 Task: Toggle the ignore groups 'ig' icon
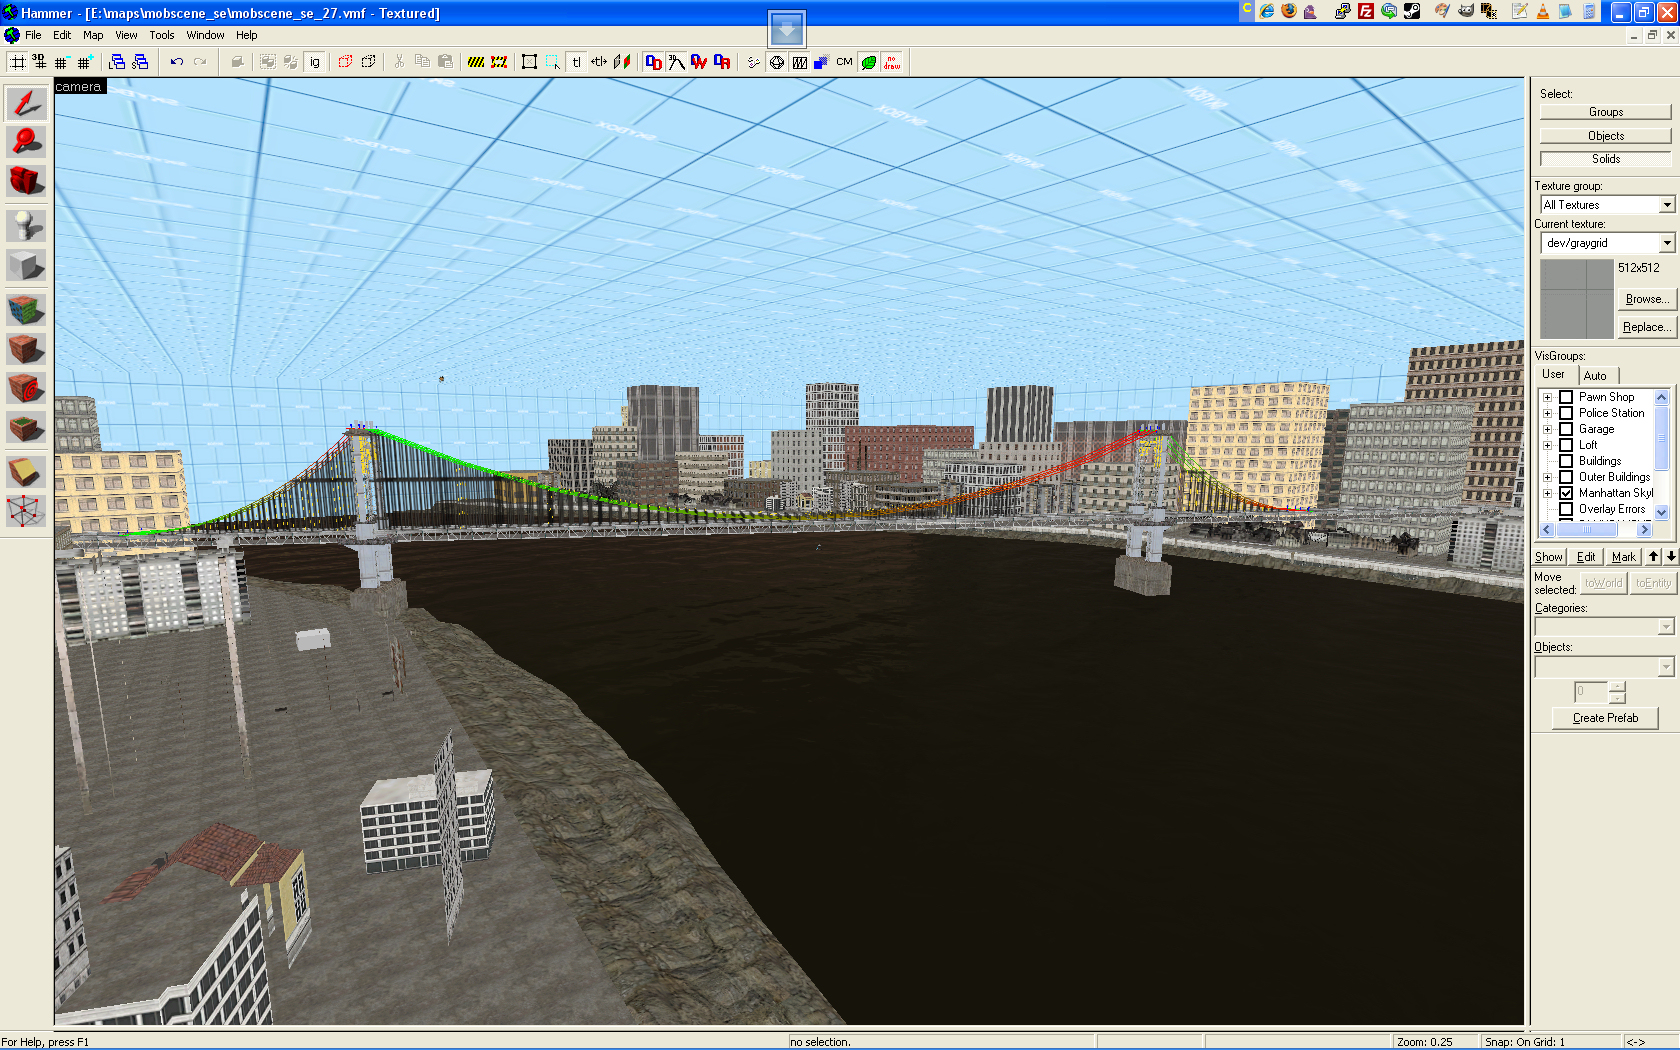pyautogui.click(x=315, y=62)
